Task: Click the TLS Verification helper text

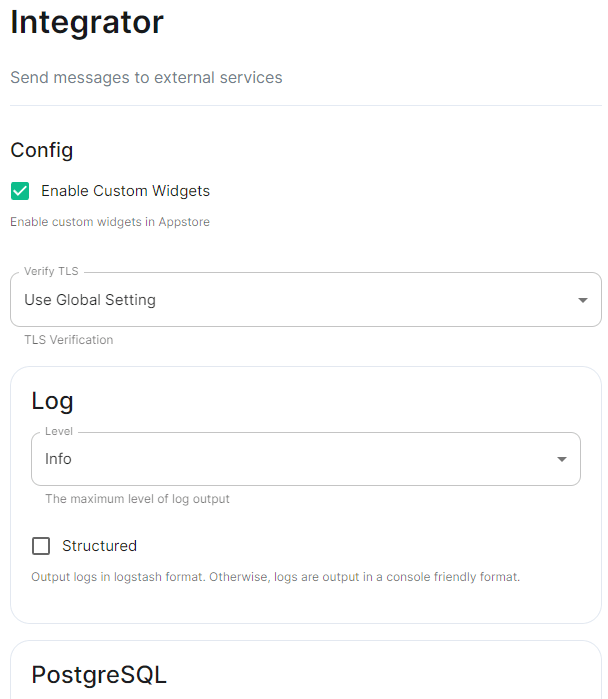Action: (69, 340)
